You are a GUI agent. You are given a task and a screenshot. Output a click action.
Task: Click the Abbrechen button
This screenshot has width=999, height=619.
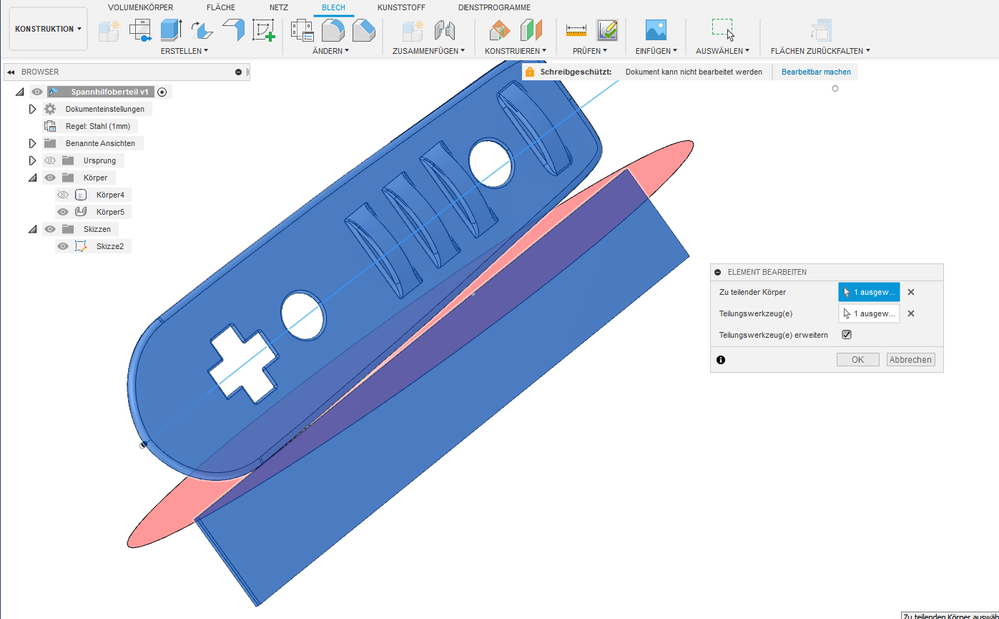pos(910,360)
